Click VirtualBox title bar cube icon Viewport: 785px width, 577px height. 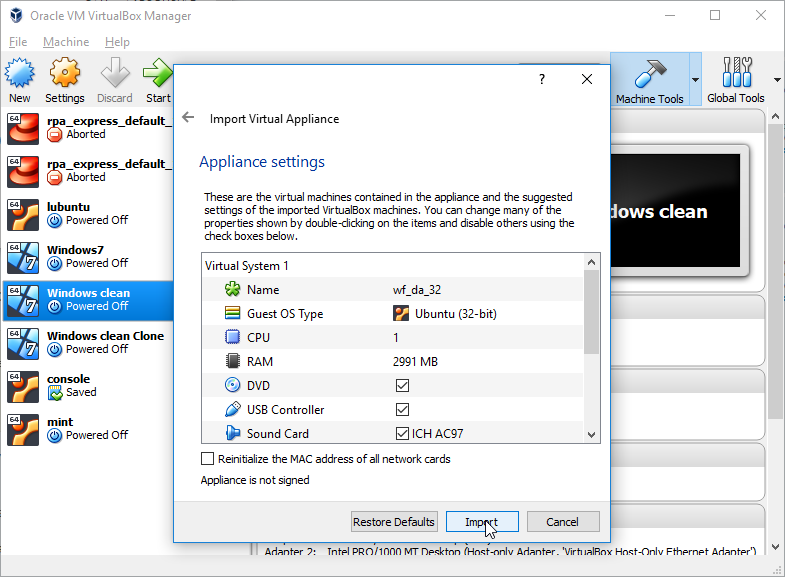point(16,16)
